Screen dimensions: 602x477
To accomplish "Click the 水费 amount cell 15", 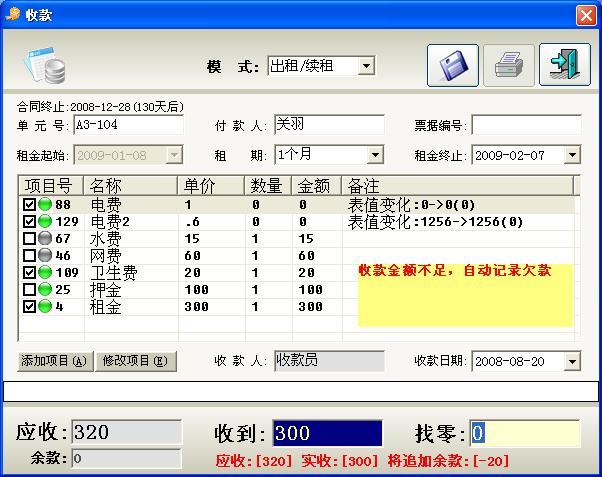I will 306,238.
